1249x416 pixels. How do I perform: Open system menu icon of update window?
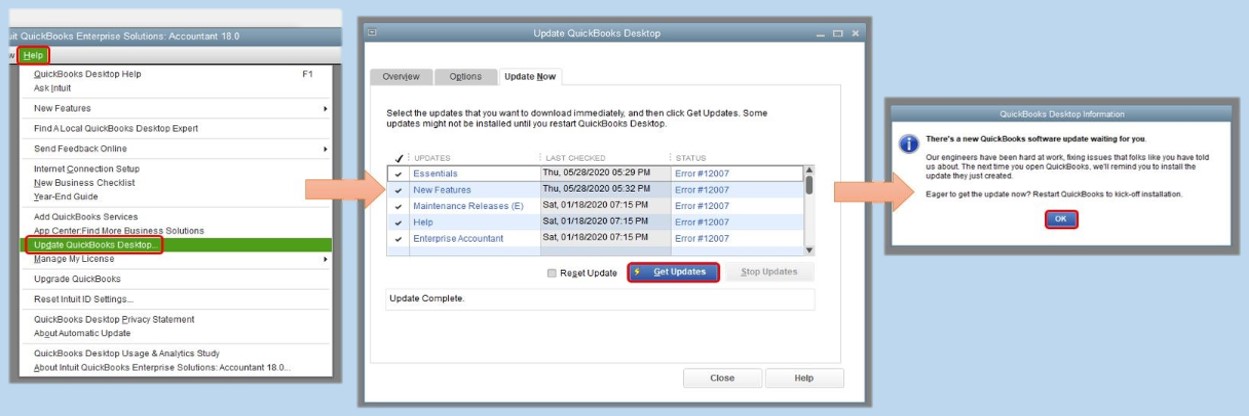pos(372,33)
